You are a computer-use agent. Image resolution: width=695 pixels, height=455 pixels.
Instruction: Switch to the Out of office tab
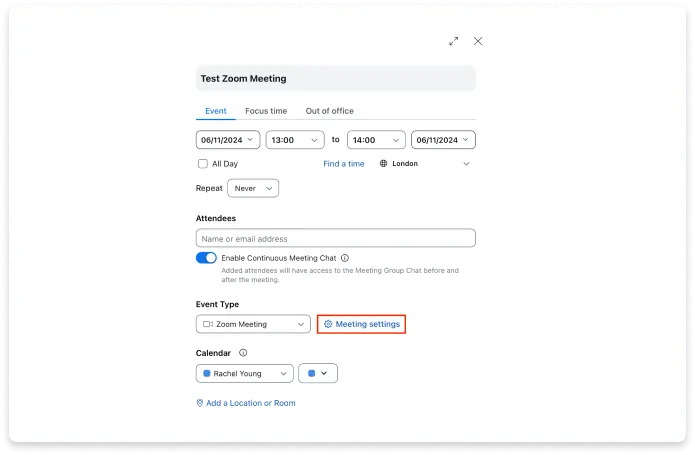(x=329, y=111)
